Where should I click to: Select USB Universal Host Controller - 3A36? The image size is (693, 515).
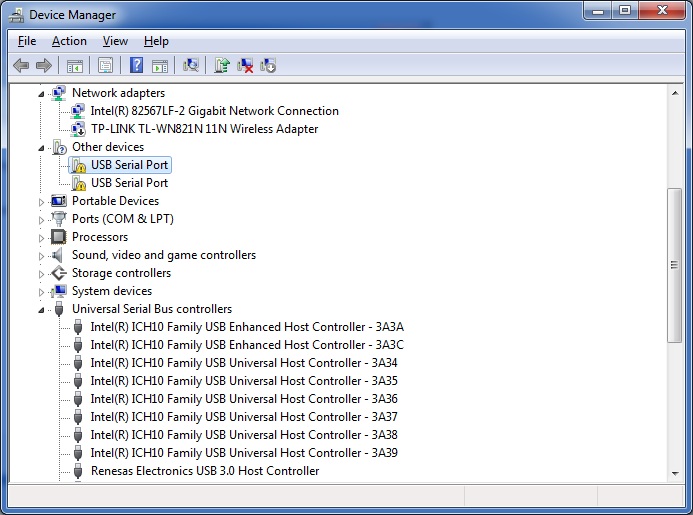244,399
